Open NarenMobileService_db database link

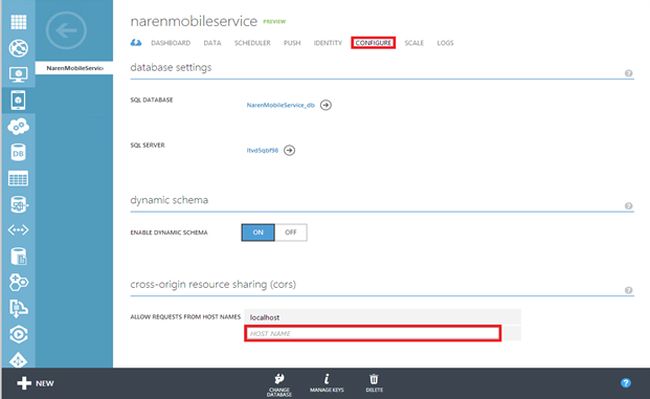(281, 105)
